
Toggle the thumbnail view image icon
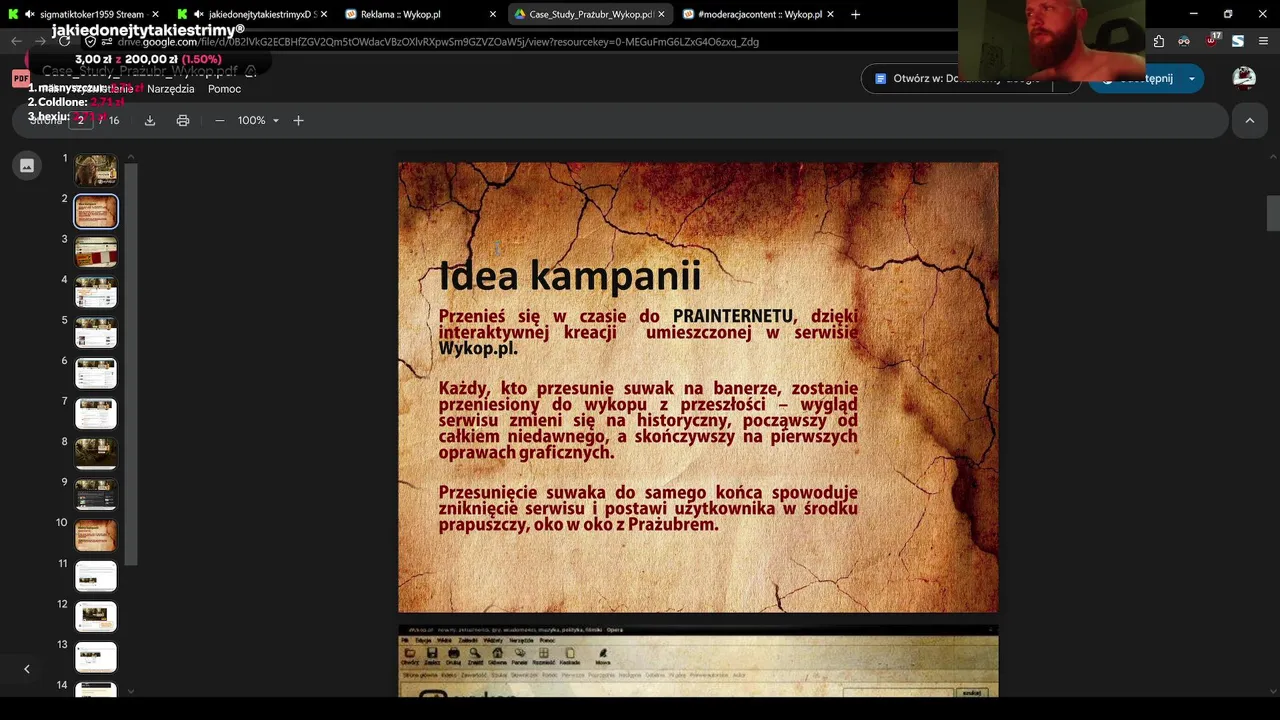pos(27,166)
